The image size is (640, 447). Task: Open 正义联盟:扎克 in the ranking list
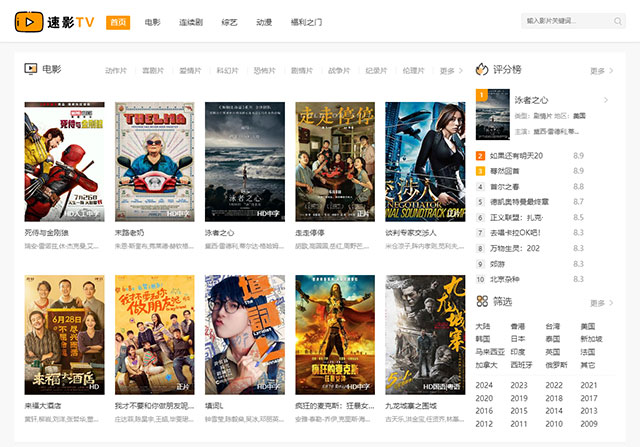[516, 218]
